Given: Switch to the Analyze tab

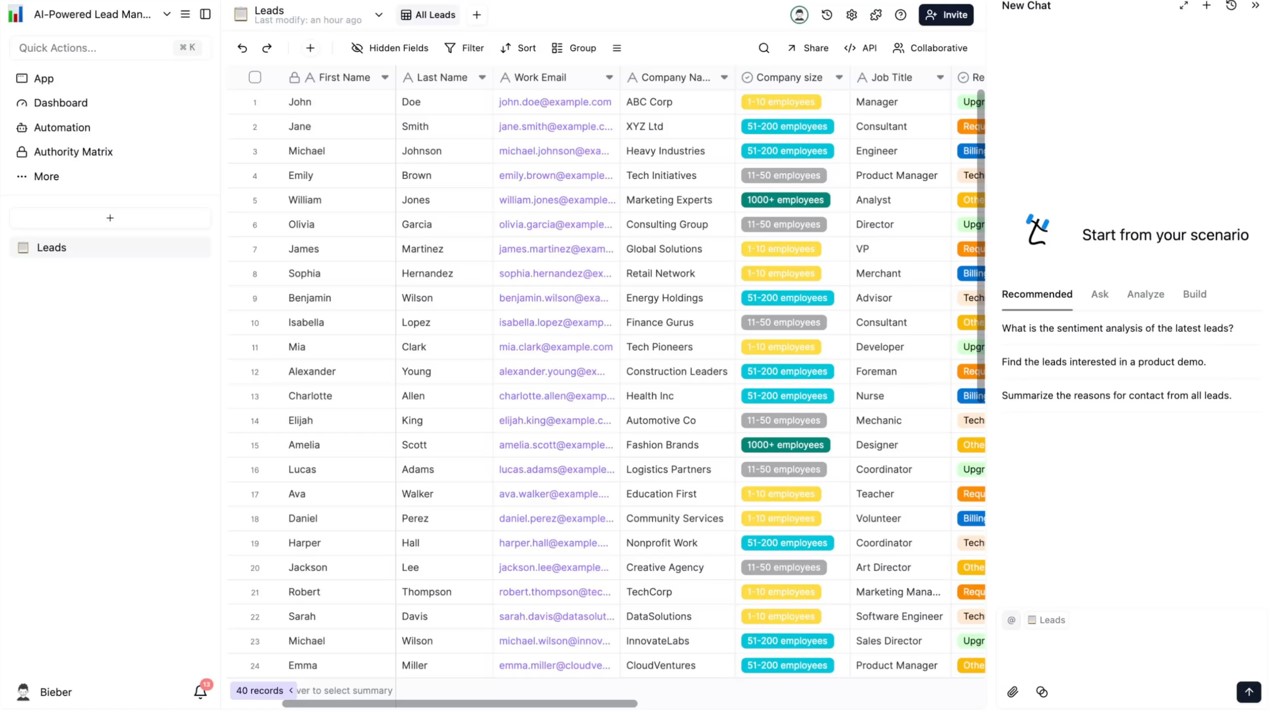Looking at the screenshot, I should 1145,294.
